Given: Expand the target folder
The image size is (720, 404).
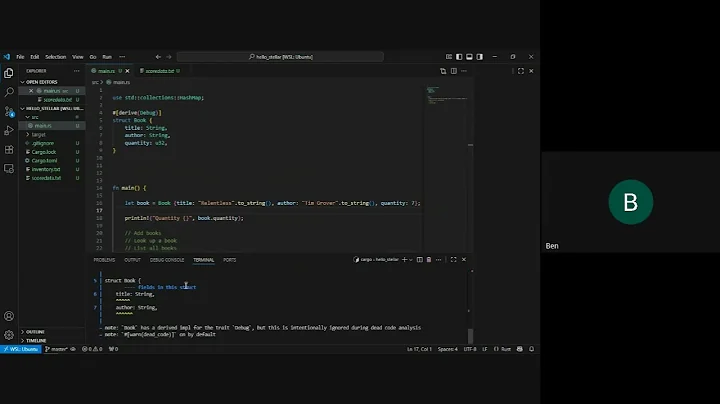Looking at the screenshot, I should 51,135.
